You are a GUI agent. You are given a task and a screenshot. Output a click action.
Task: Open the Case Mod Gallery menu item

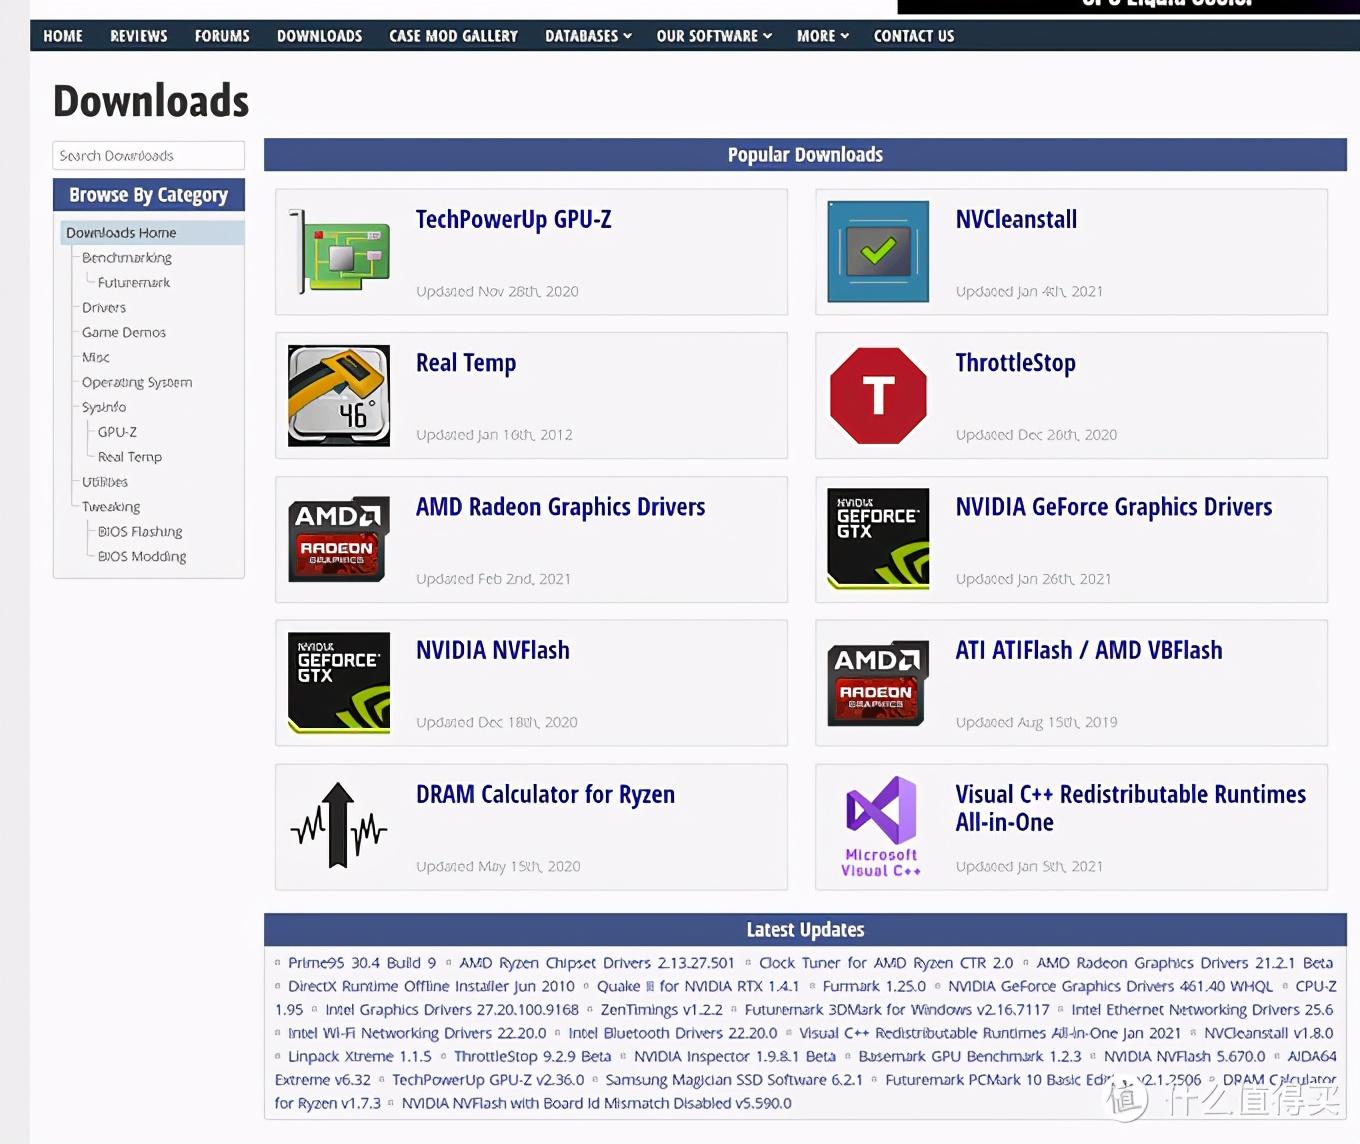pos(453,36)
